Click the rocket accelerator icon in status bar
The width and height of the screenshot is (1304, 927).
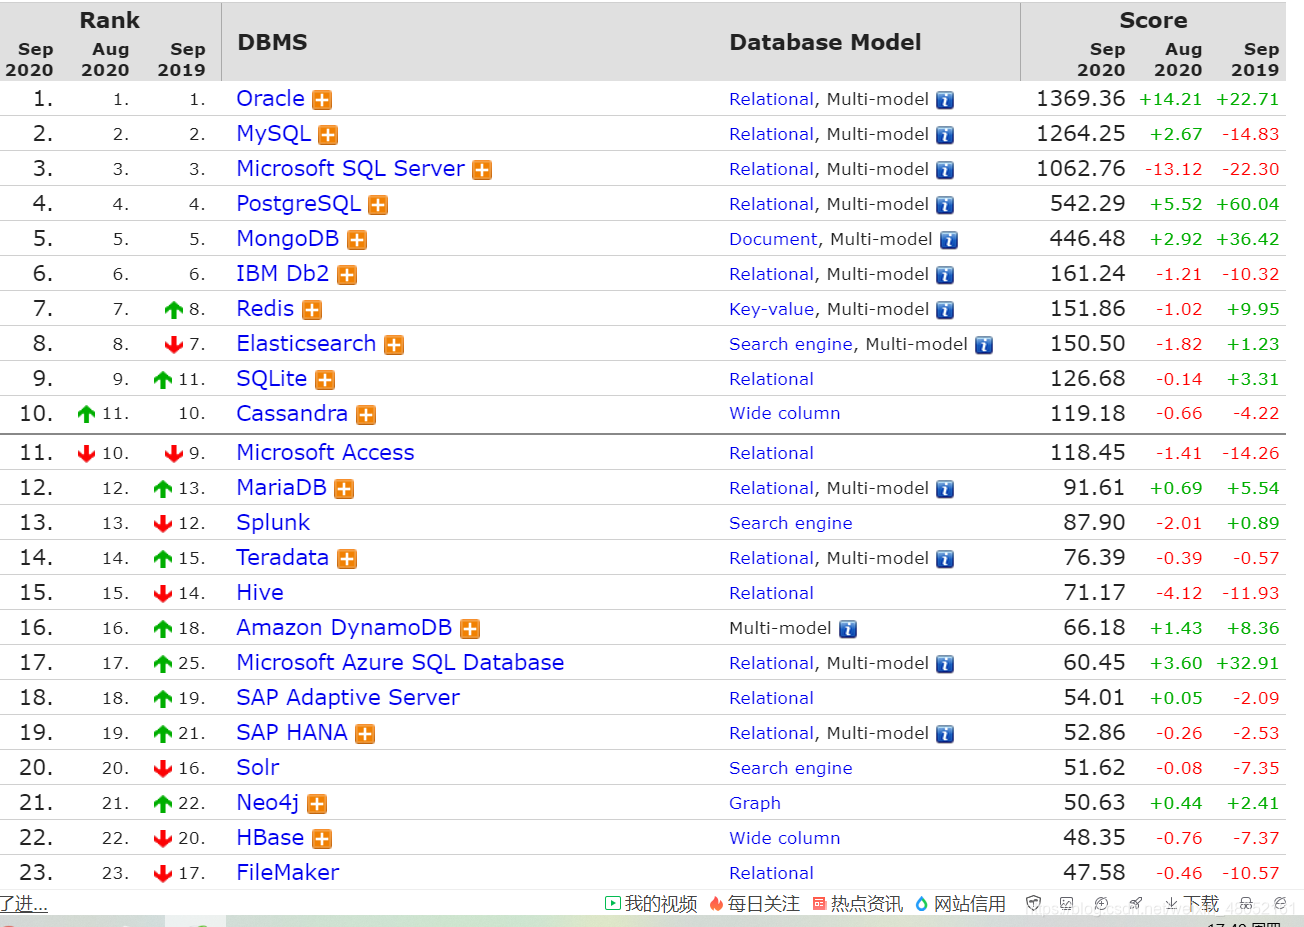tap(1136, 904)
